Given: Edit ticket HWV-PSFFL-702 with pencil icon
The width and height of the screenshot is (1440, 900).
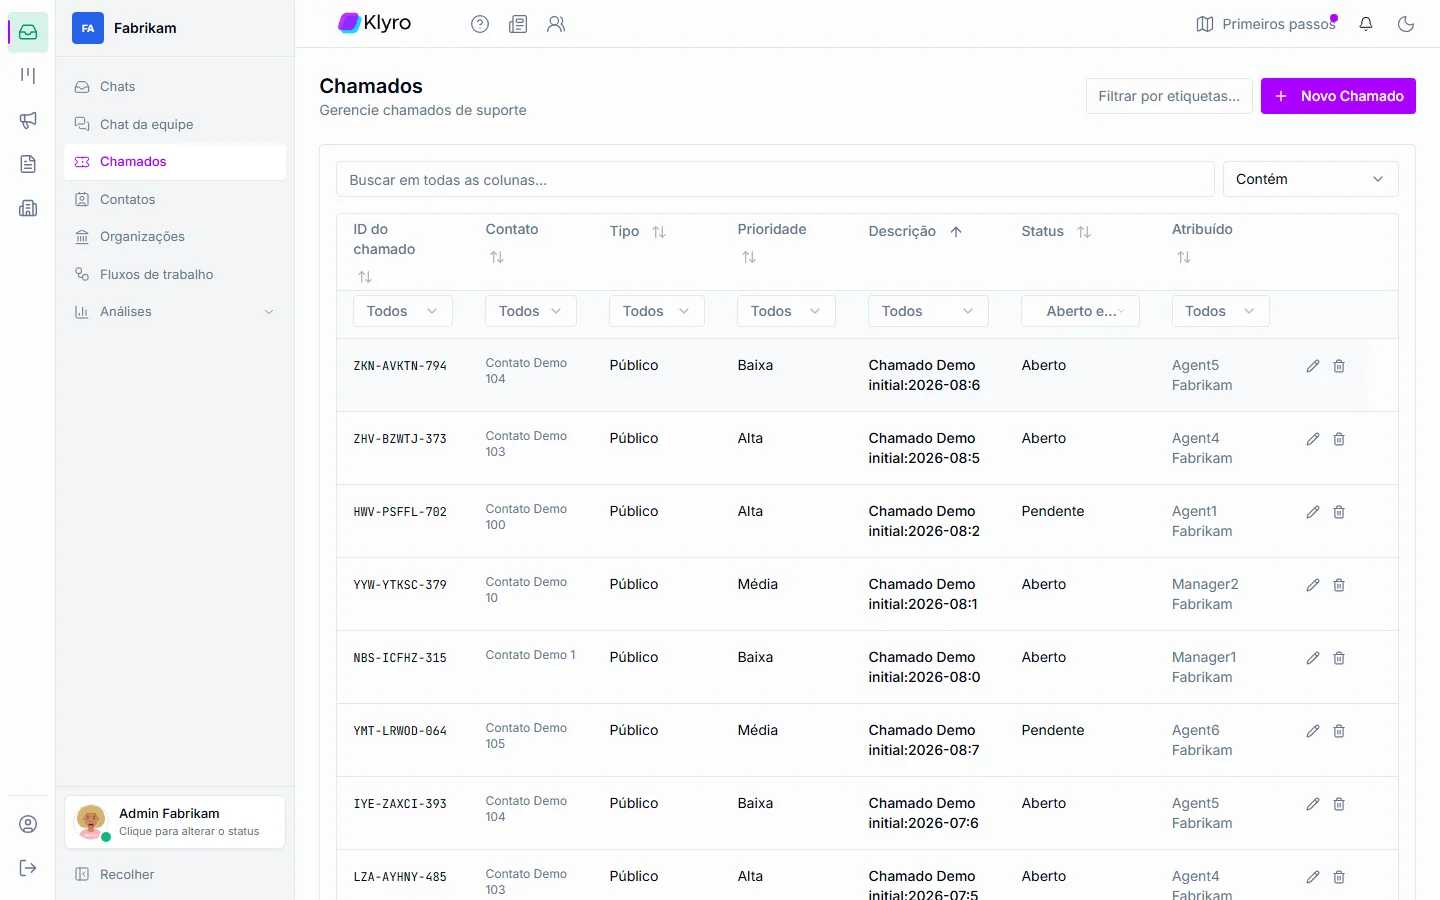Looking at the screenshot, I should pyautogui.click(x=1313, y=512).
